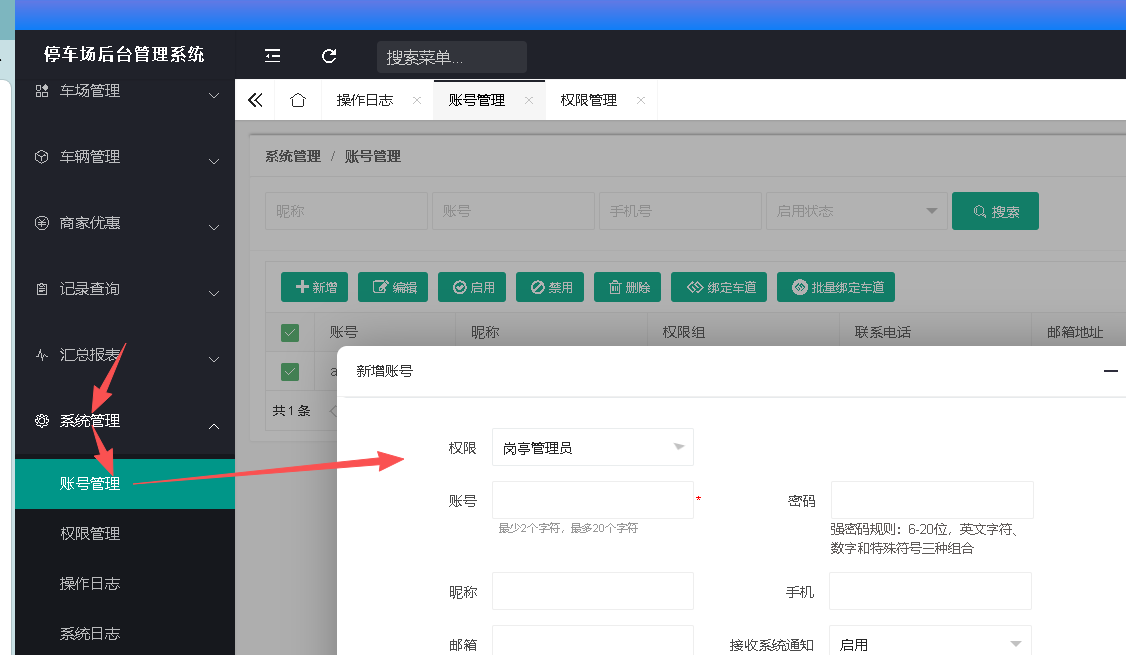1126x655 pixels.
Task: Click the home icon tab
Action: pos(298,100)
